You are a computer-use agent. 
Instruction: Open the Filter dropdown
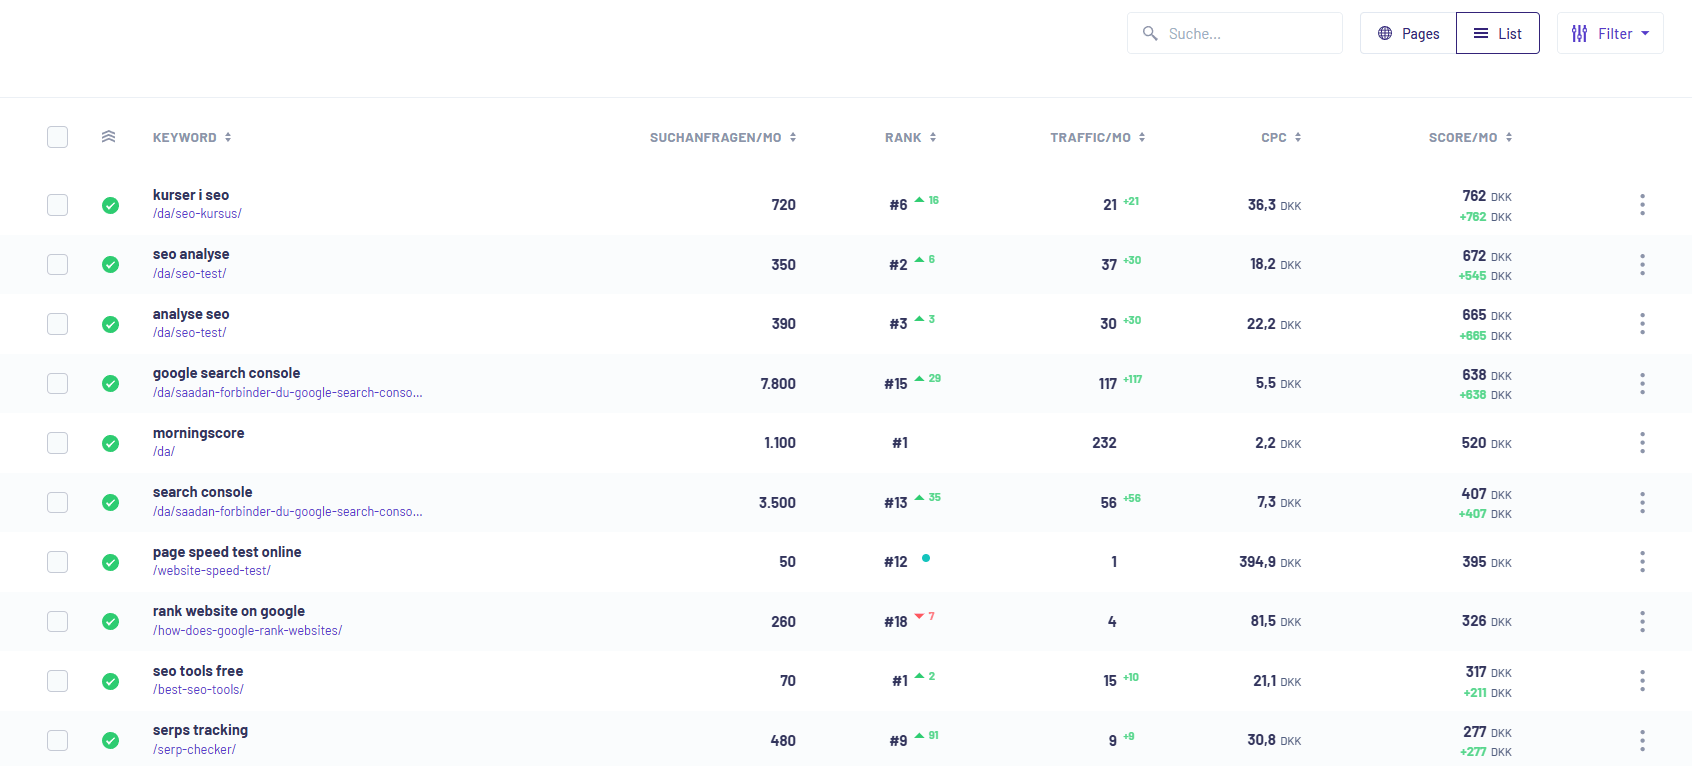pyautogui.click(x=1610, y=33)
